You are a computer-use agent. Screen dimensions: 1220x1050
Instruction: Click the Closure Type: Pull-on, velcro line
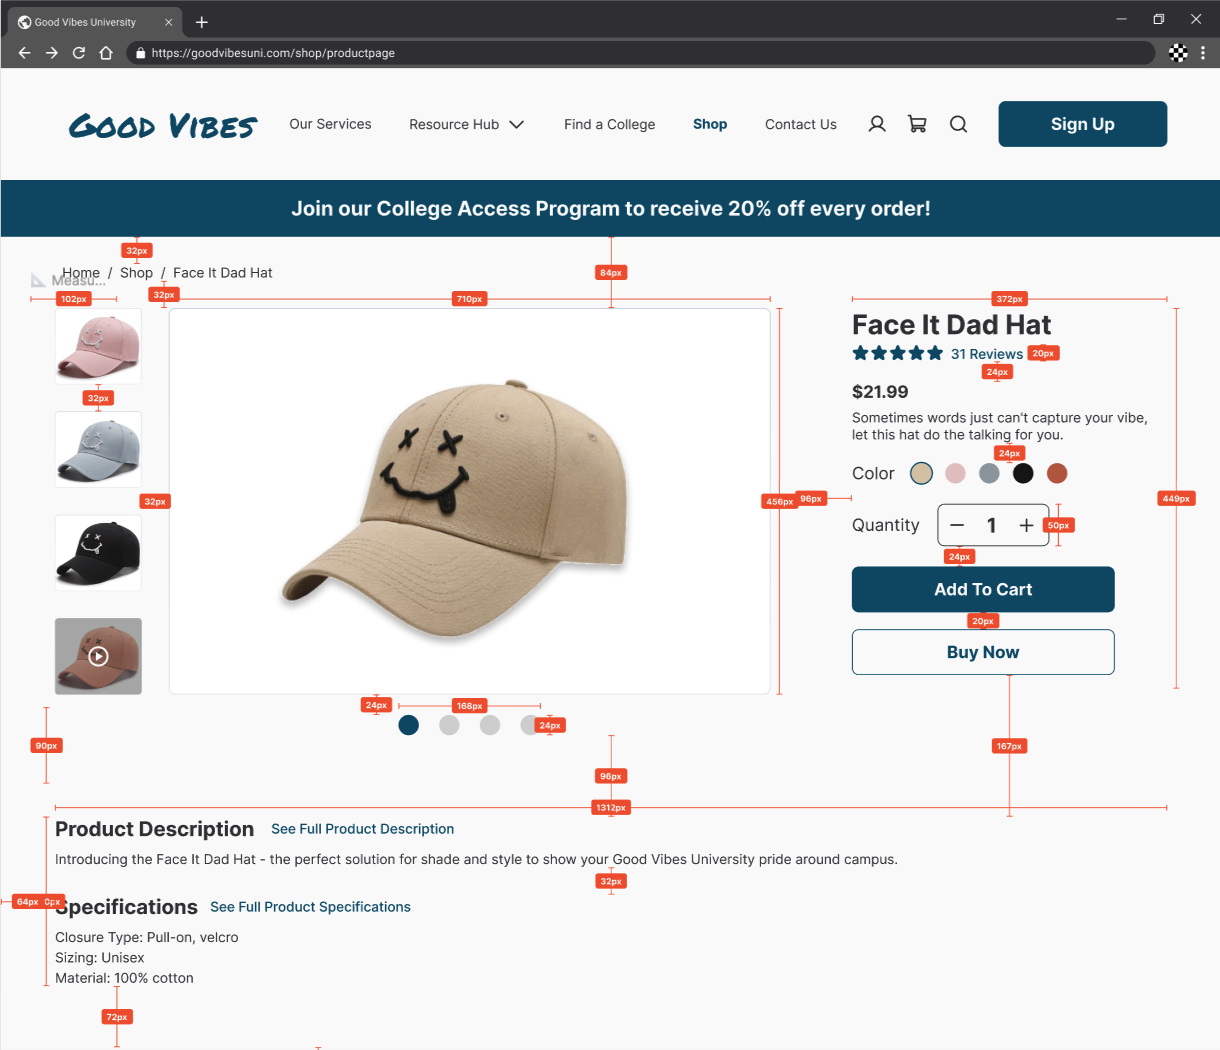click(x=147, y=937)
